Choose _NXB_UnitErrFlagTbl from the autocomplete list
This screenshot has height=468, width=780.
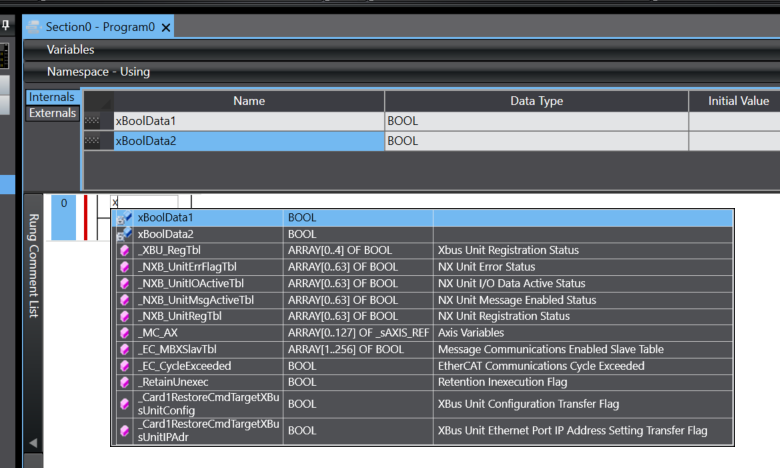tap(187, 267)
